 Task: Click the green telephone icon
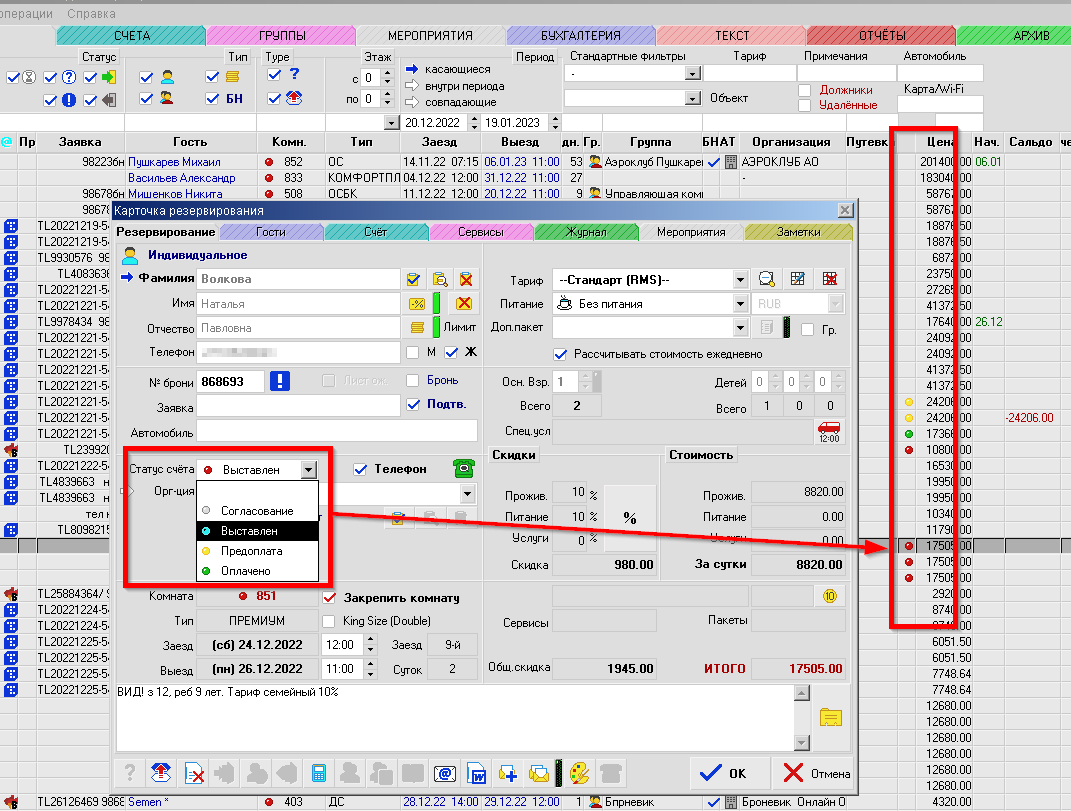[x=462, y=468]
